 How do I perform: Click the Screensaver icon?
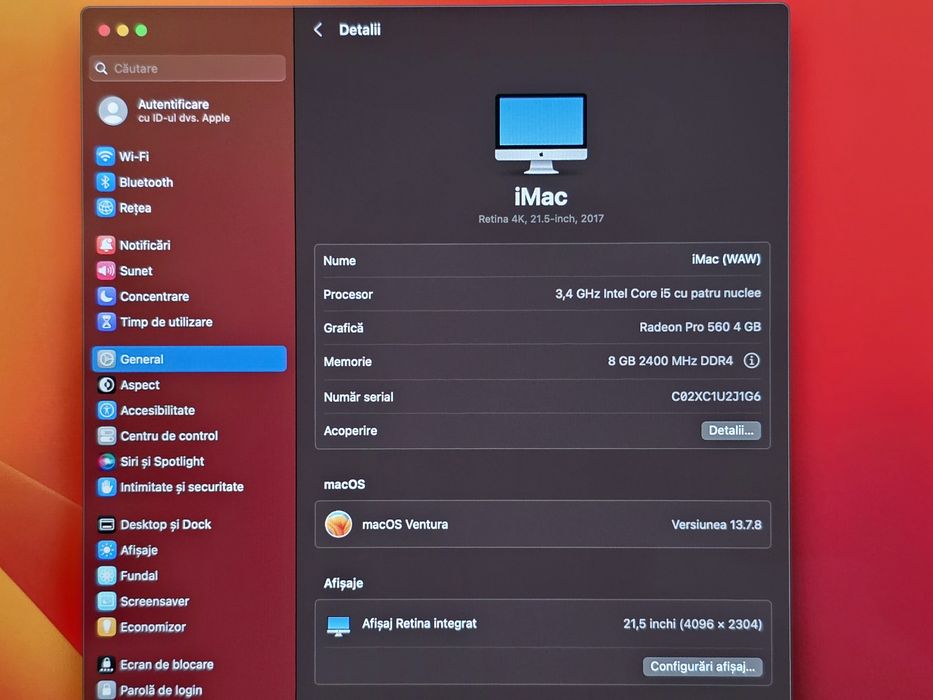tap(107, 601)
